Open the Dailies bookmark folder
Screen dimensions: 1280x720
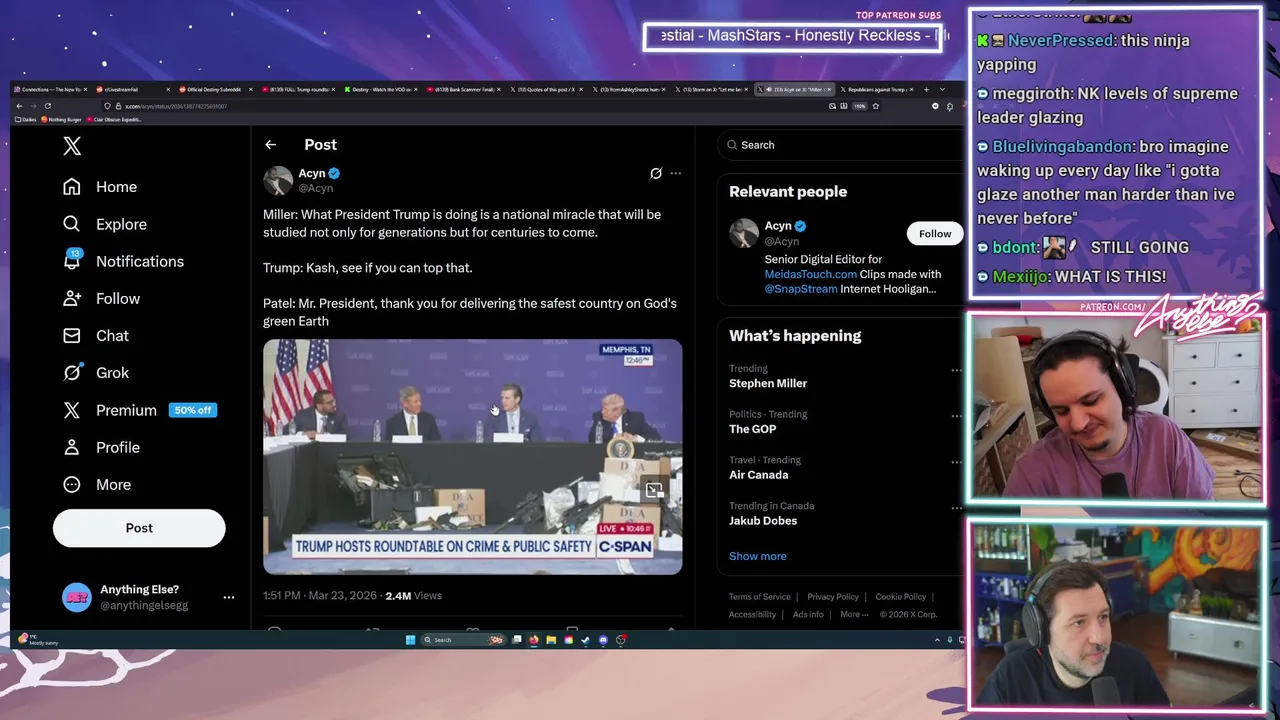(x=26, y=119)
